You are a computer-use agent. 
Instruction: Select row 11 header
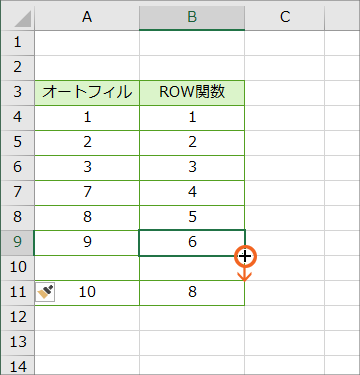coord(17,293)
